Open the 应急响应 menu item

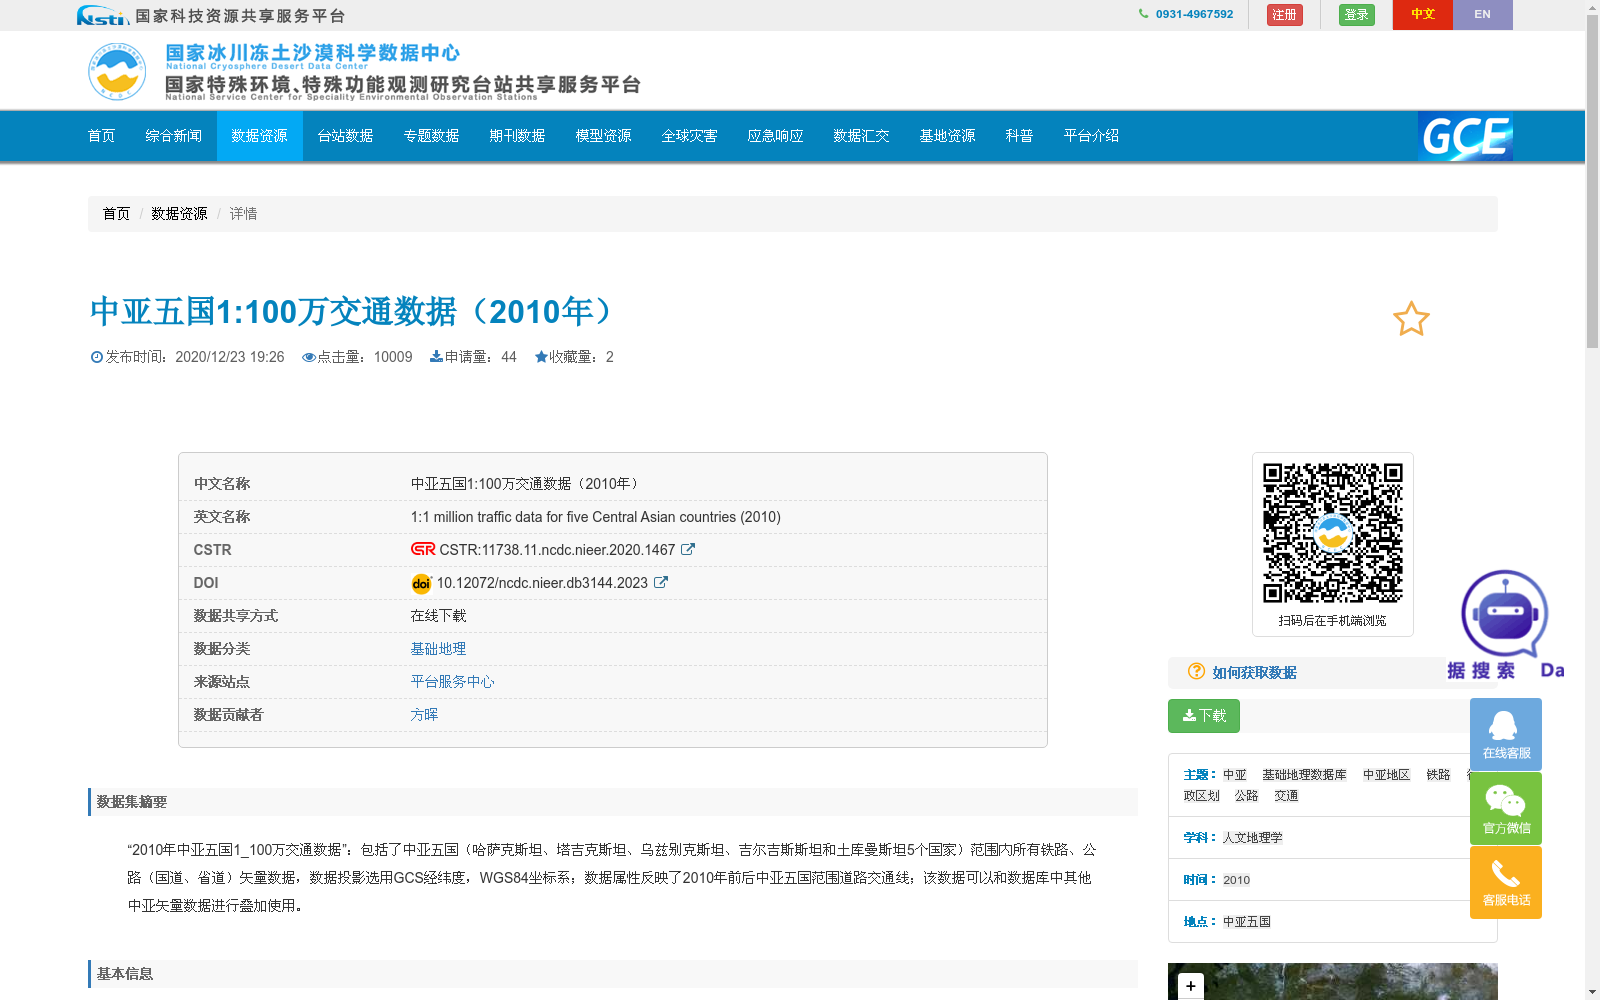point(776,136)
